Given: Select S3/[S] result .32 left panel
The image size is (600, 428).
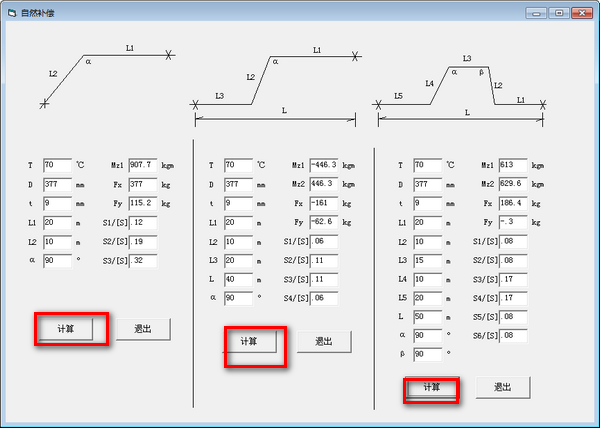Looking at the screenshot, I should [143, 261].
